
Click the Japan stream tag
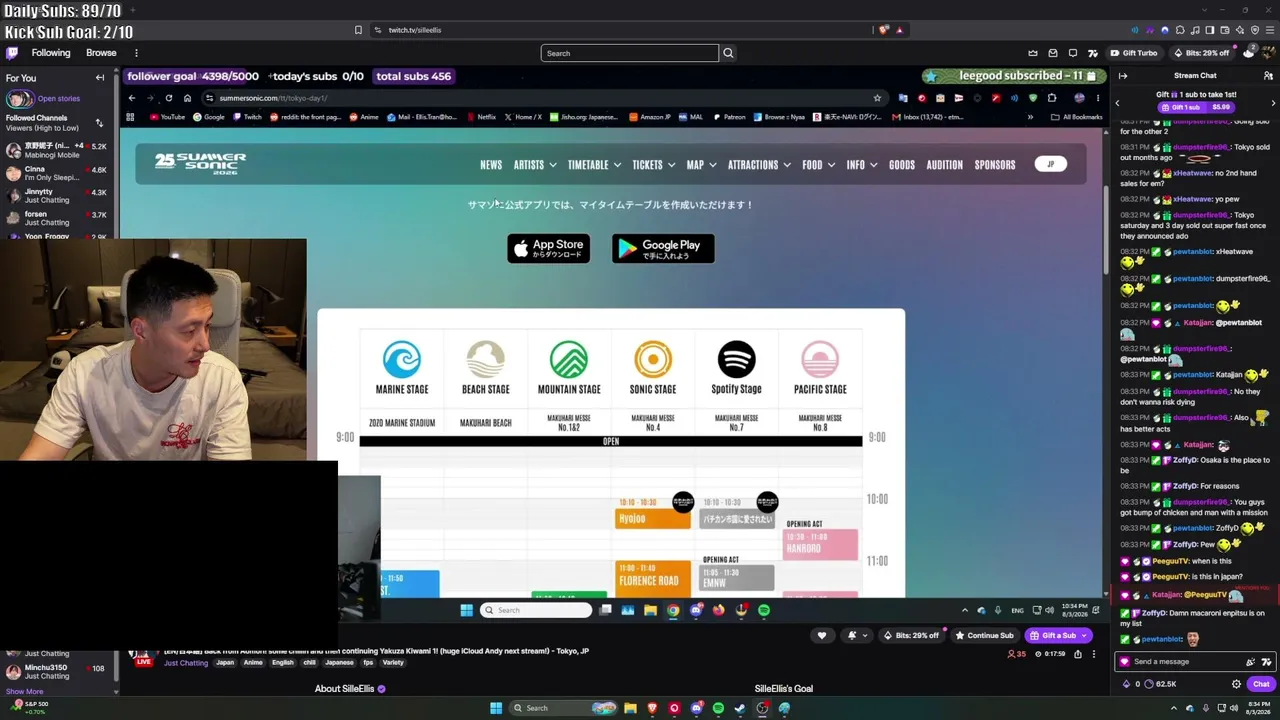pos(225,663)
